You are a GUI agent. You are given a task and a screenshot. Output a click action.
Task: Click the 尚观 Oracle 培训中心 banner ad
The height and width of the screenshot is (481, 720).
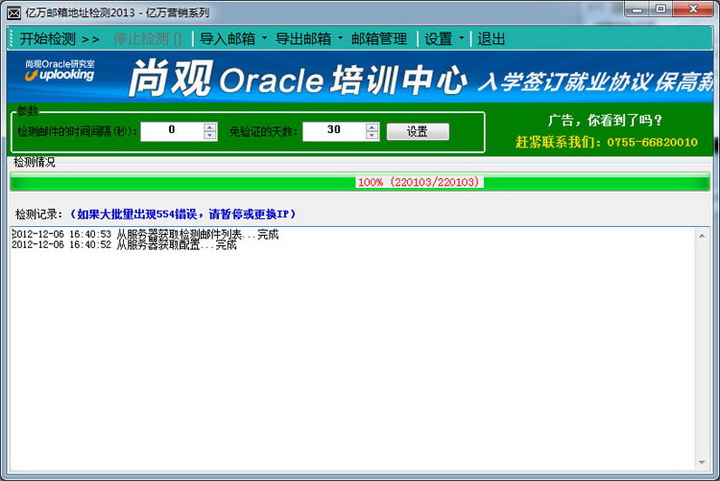click(x=360, y=77)
